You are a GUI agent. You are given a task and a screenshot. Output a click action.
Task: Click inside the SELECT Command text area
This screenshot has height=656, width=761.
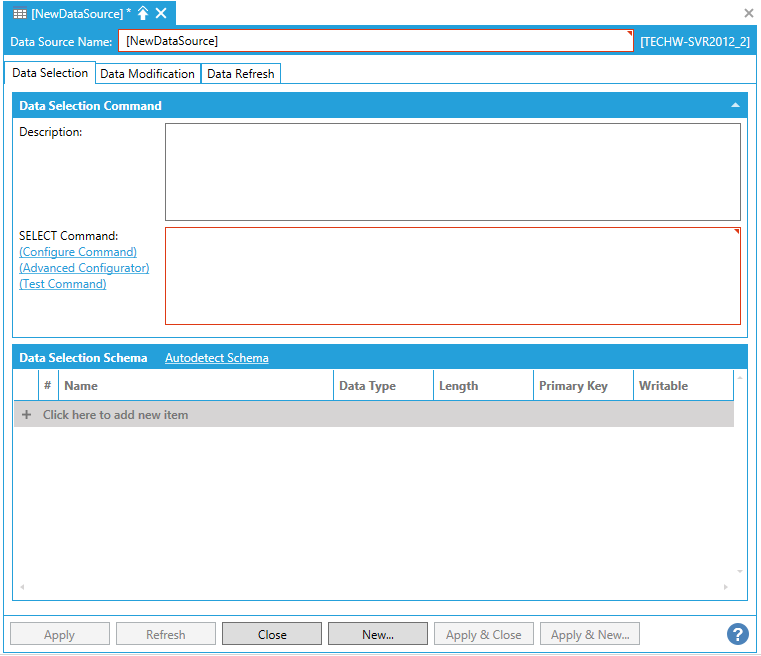point(452,276)
